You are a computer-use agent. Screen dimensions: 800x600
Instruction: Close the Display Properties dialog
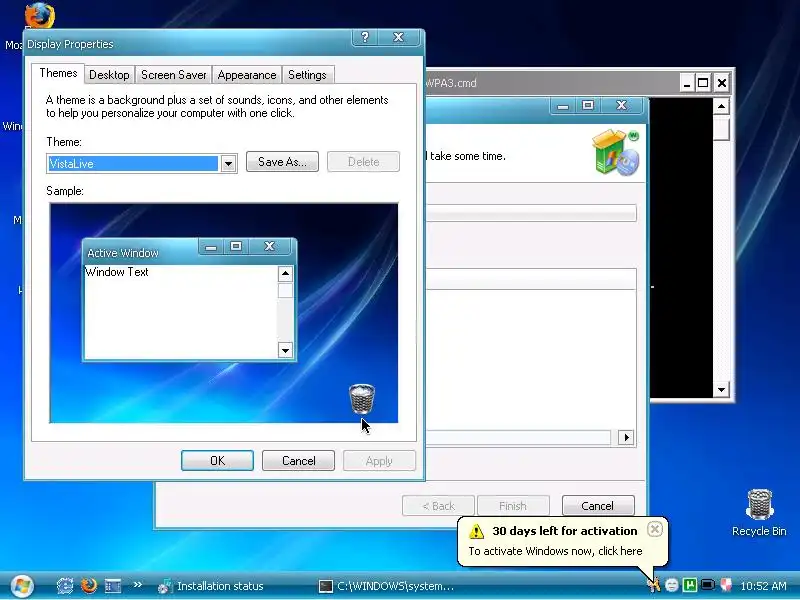(x=398, y=37)
